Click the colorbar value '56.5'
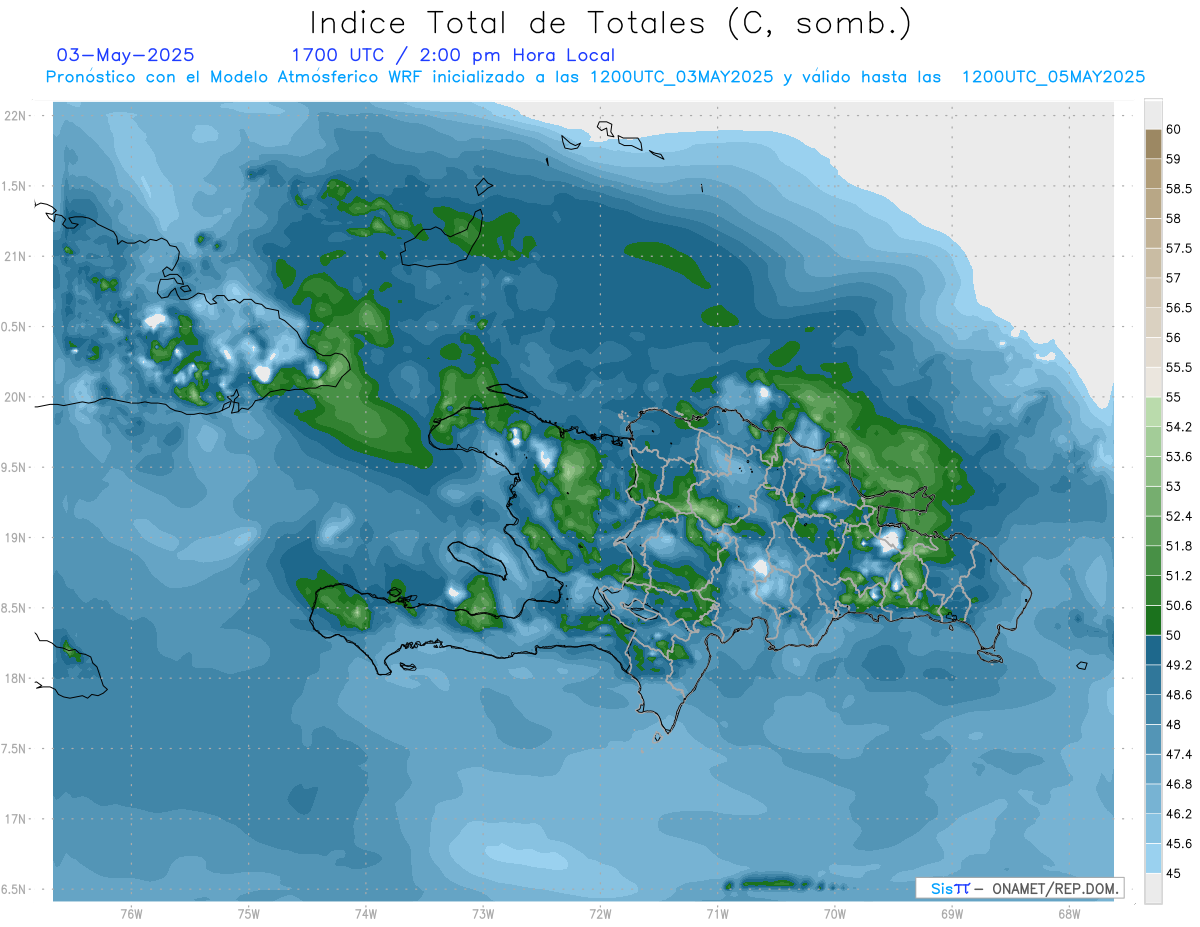Screen dimensions: 1200x927 point(1178,308)
